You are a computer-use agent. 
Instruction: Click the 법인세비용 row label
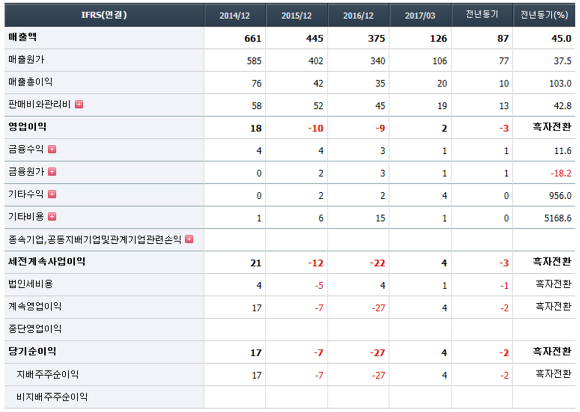[30, 284]
